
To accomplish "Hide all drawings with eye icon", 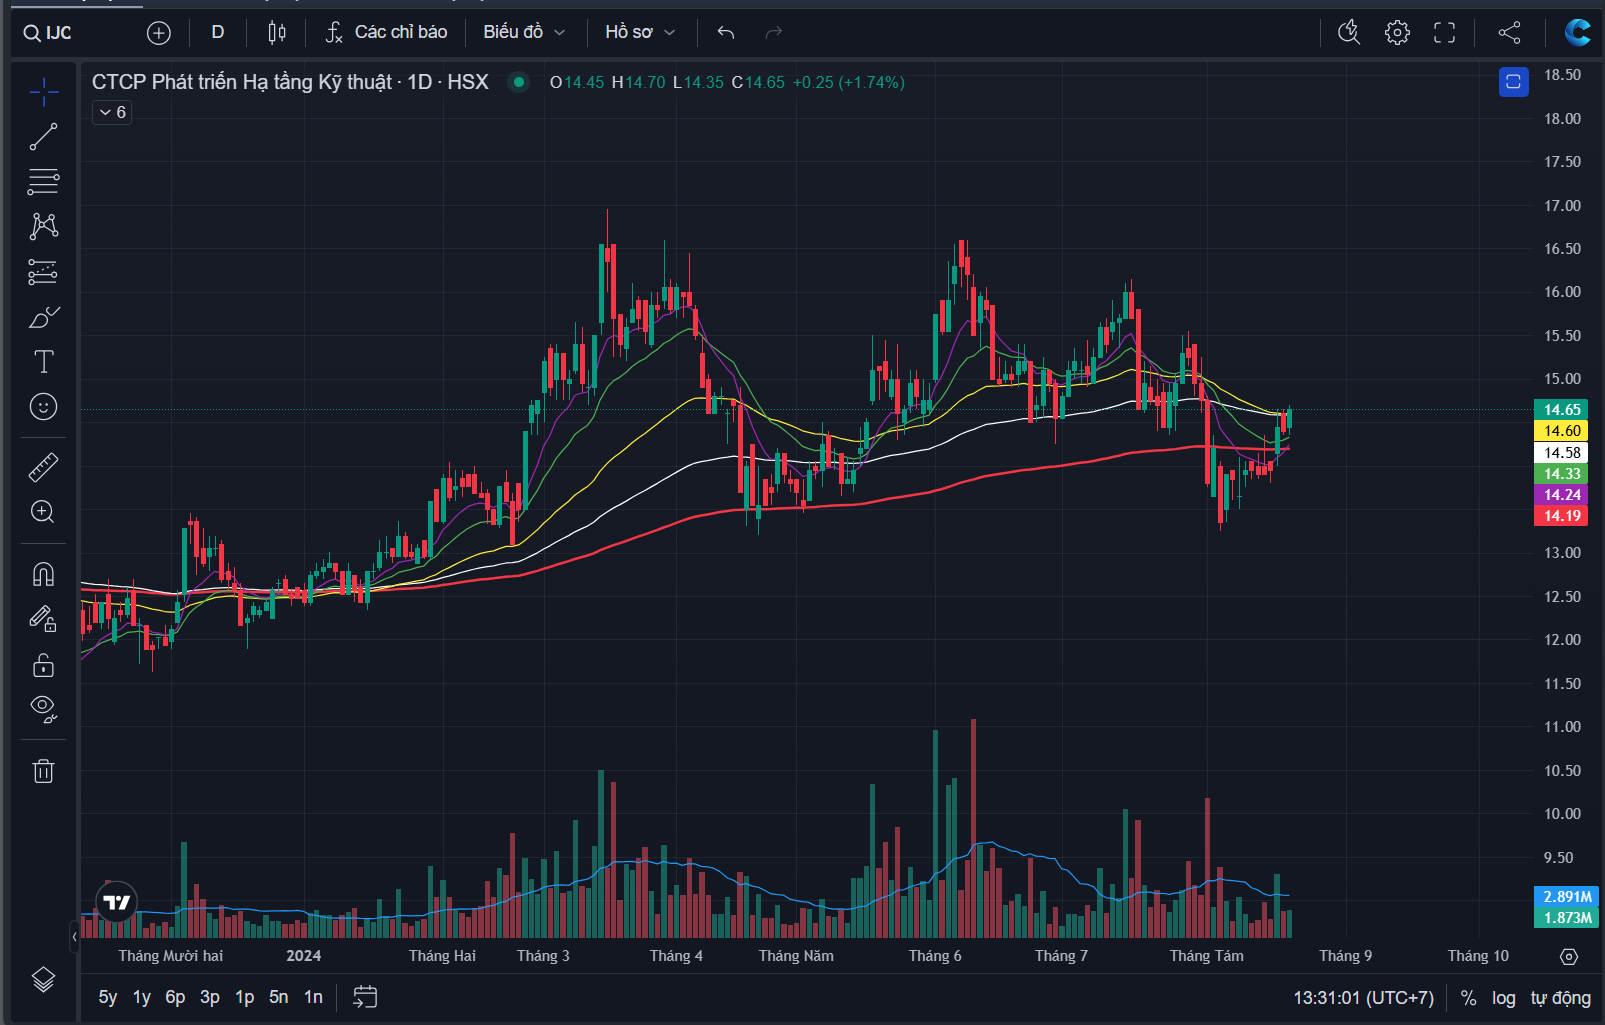I will pos(43,709).
